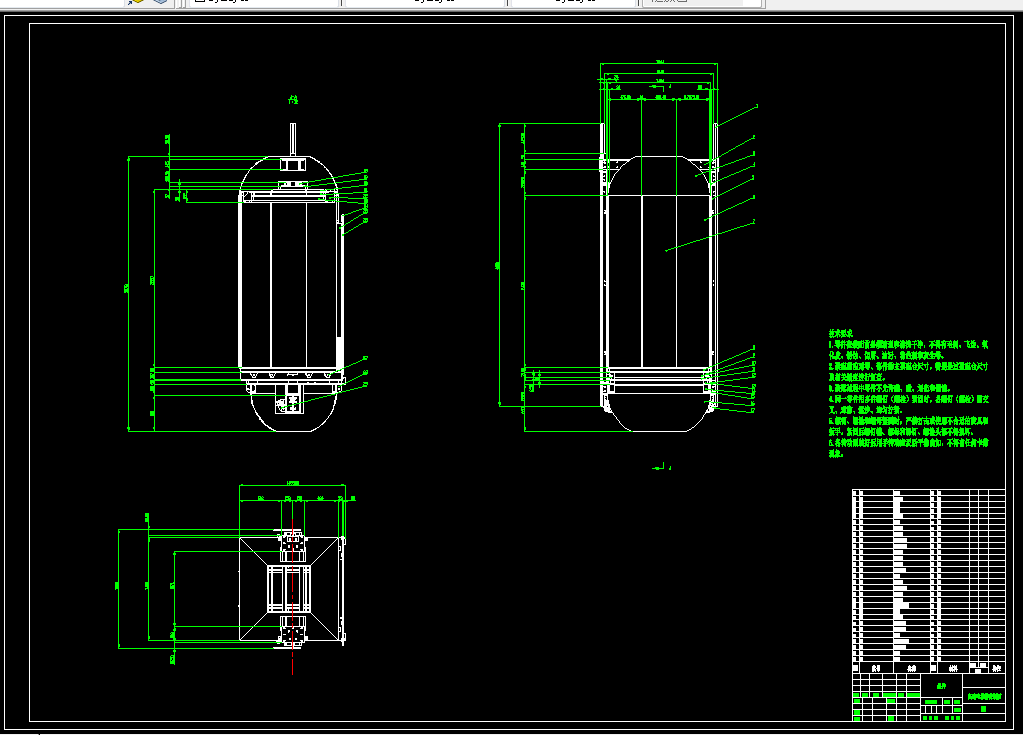Click the section mark below the section view

pyautogui.click(x=662, y=467)
